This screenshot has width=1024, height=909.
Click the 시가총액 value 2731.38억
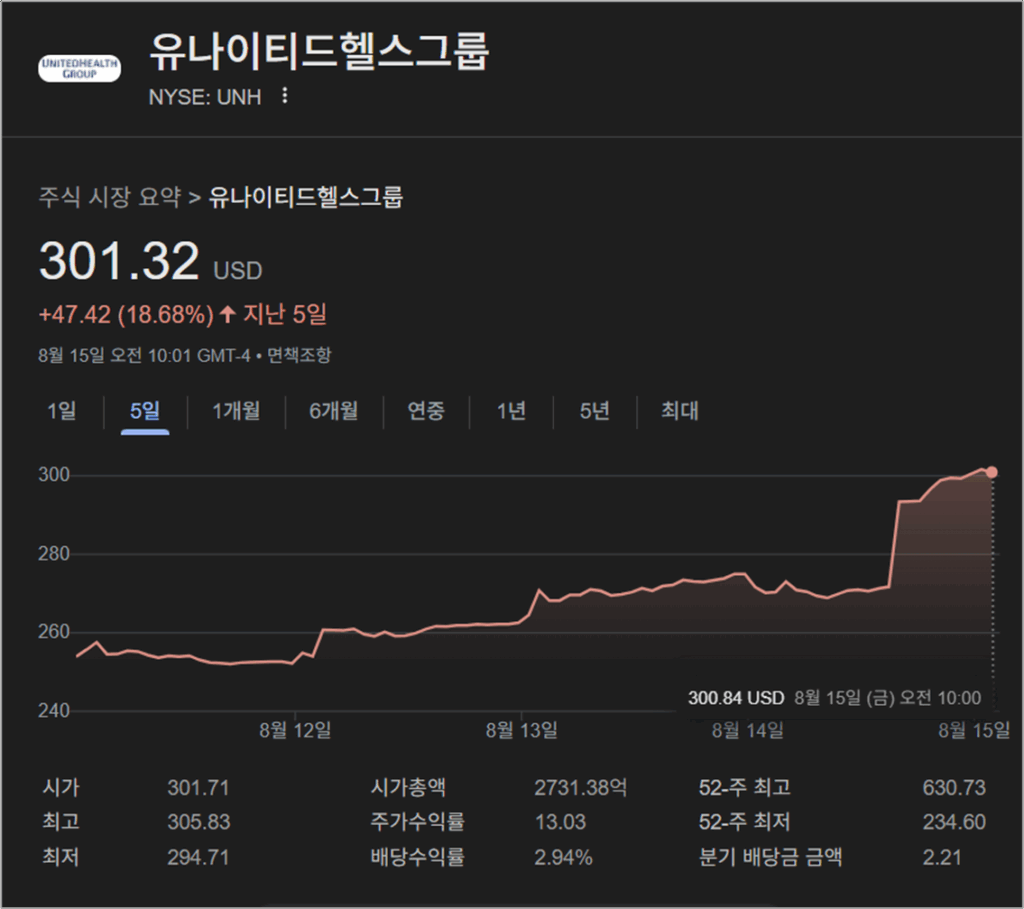pyautogui.click(x=581, y=788)
